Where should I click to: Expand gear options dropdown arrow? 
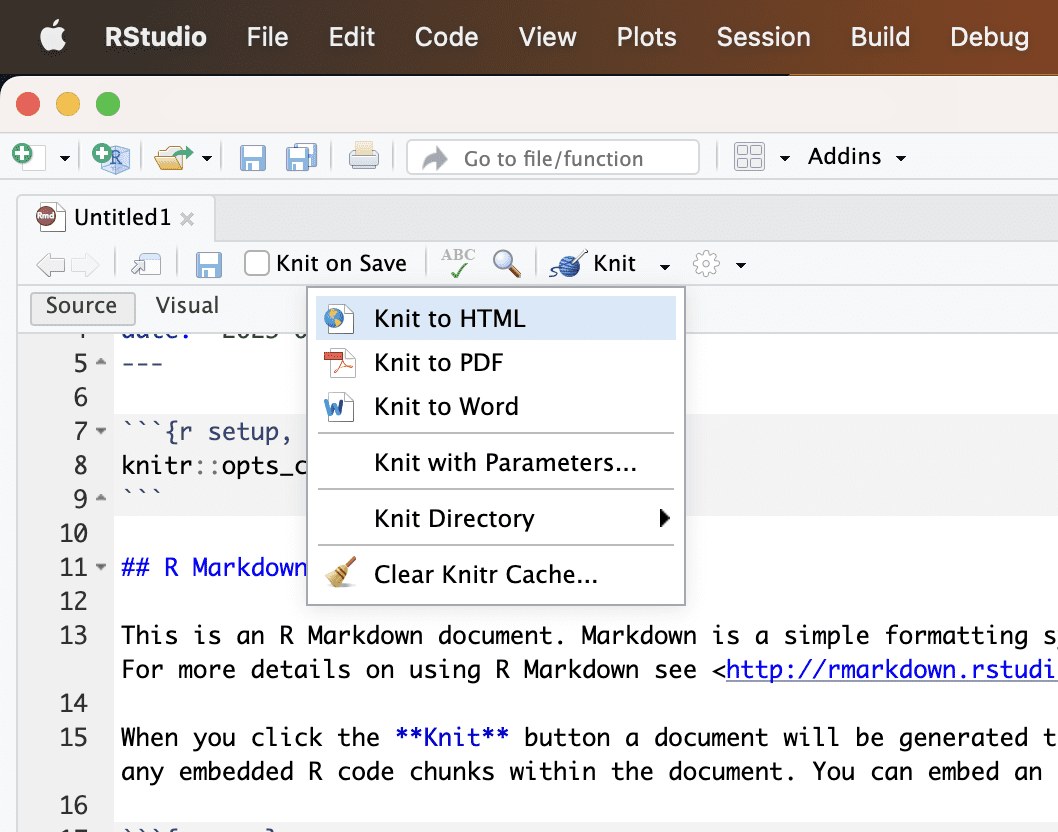[x=741, y=265]
